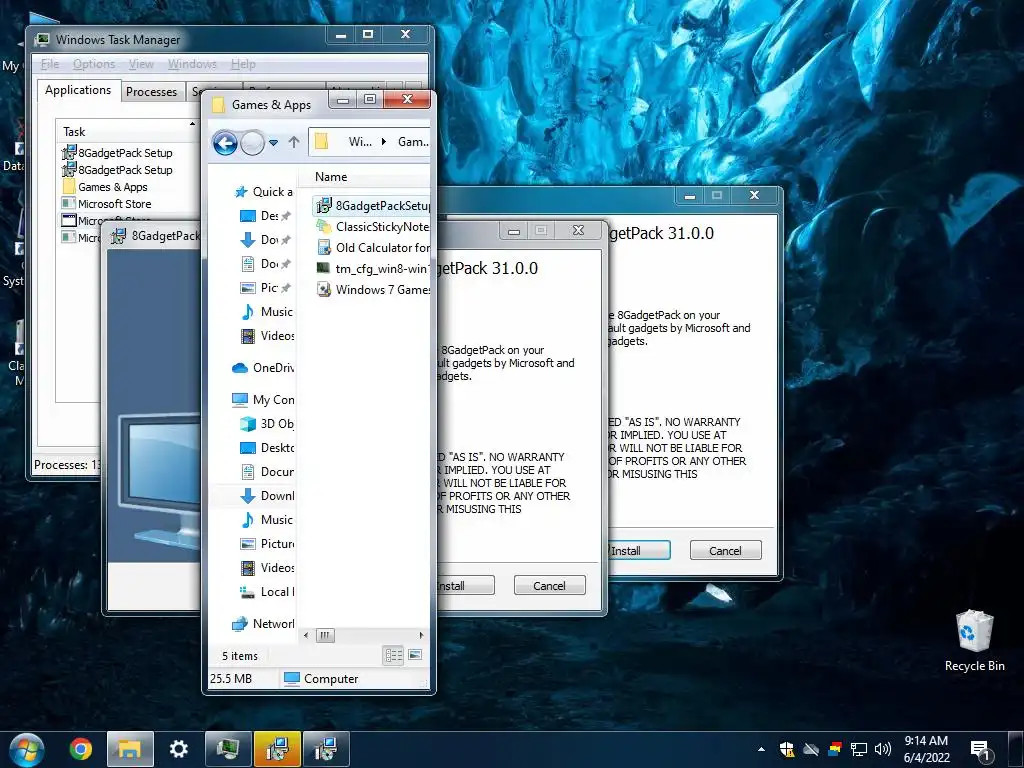This screenshot has height=768, width=1024.
Task: Open the notification center icon
Action: pyautogui.click(x=980, y=750)
